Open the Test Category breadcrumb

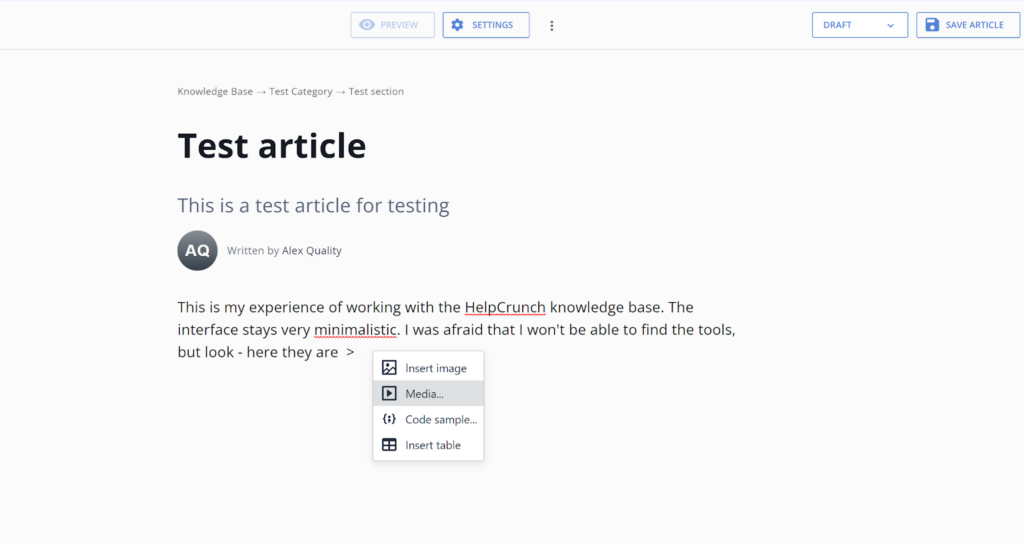(x=300, y=91)
